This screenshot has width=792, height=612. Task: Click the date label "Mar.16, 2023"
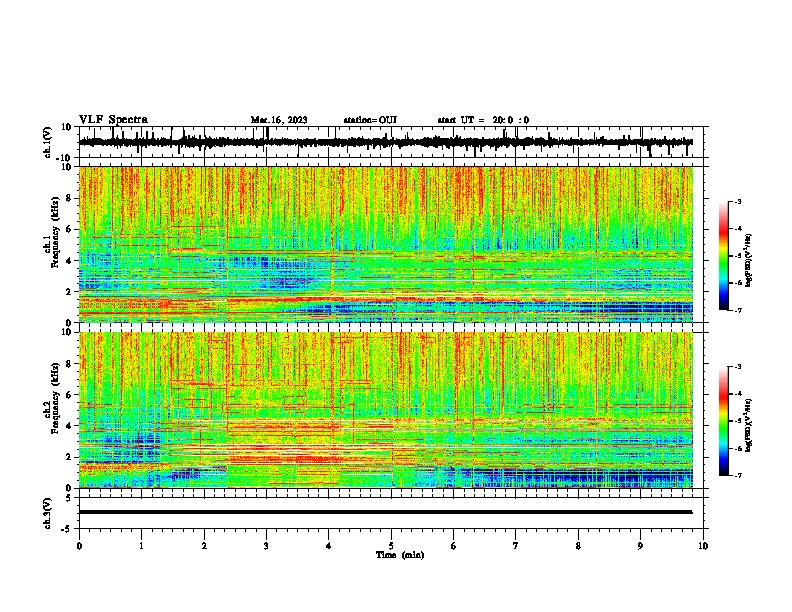[x=279, y=120]
